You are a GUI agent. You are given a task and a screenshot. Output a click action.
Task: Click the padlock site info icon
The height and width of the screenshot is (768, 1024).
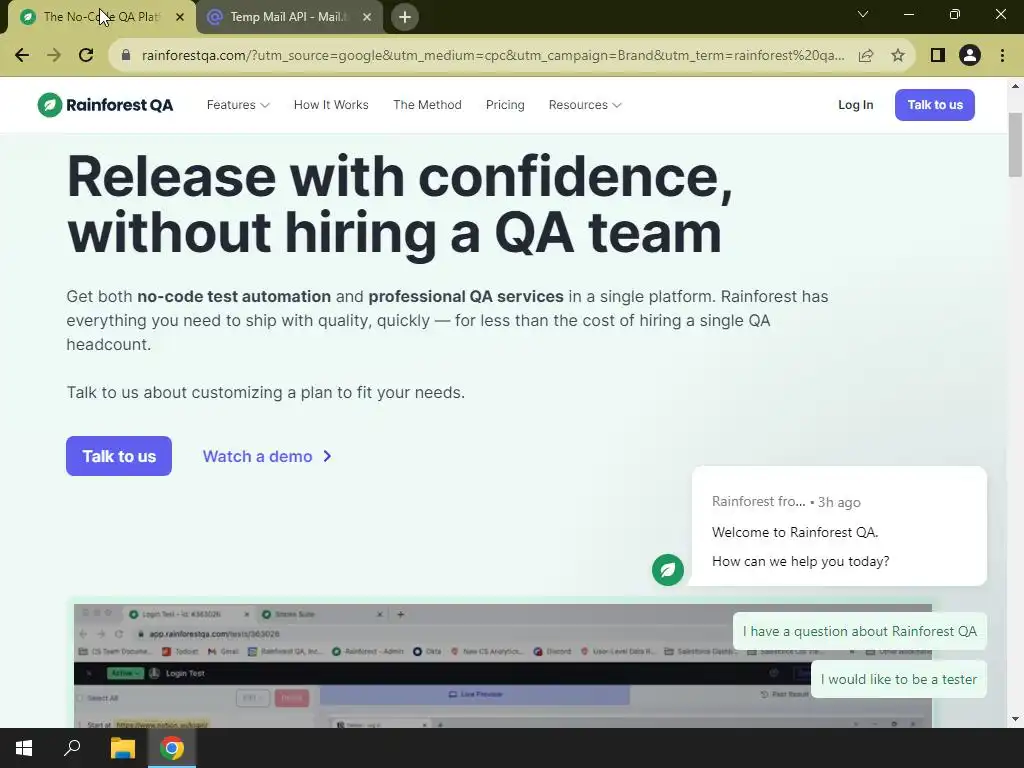(126, 55)
